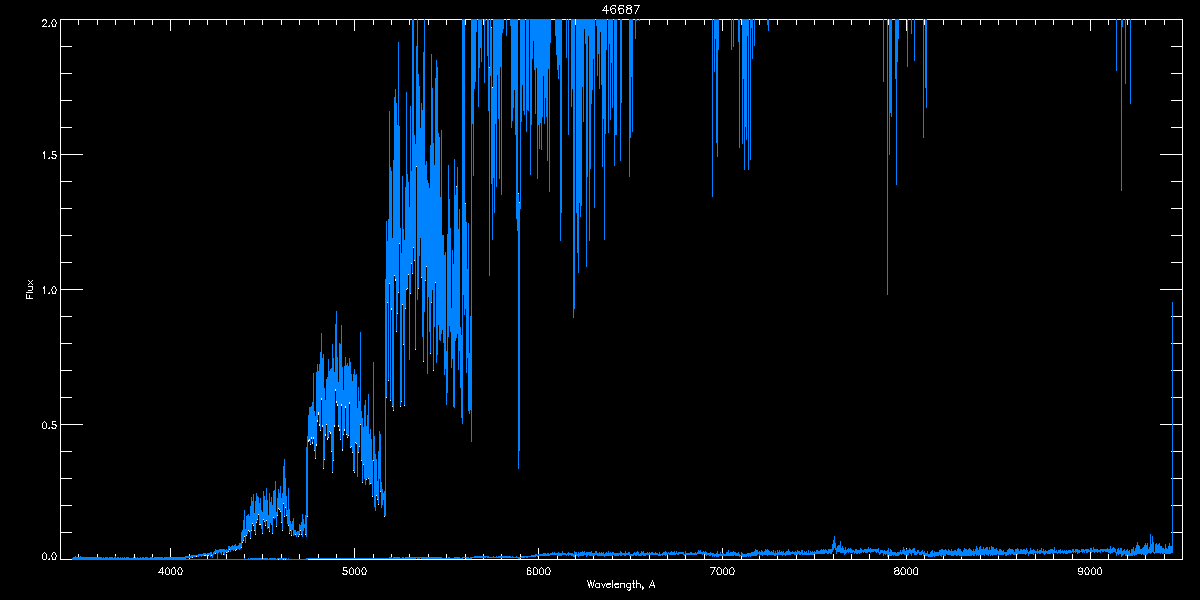Click the 1.0 flux tick label
This screenshot has width=1200, height=600.
pyautogui.click(x=49, y=290)
